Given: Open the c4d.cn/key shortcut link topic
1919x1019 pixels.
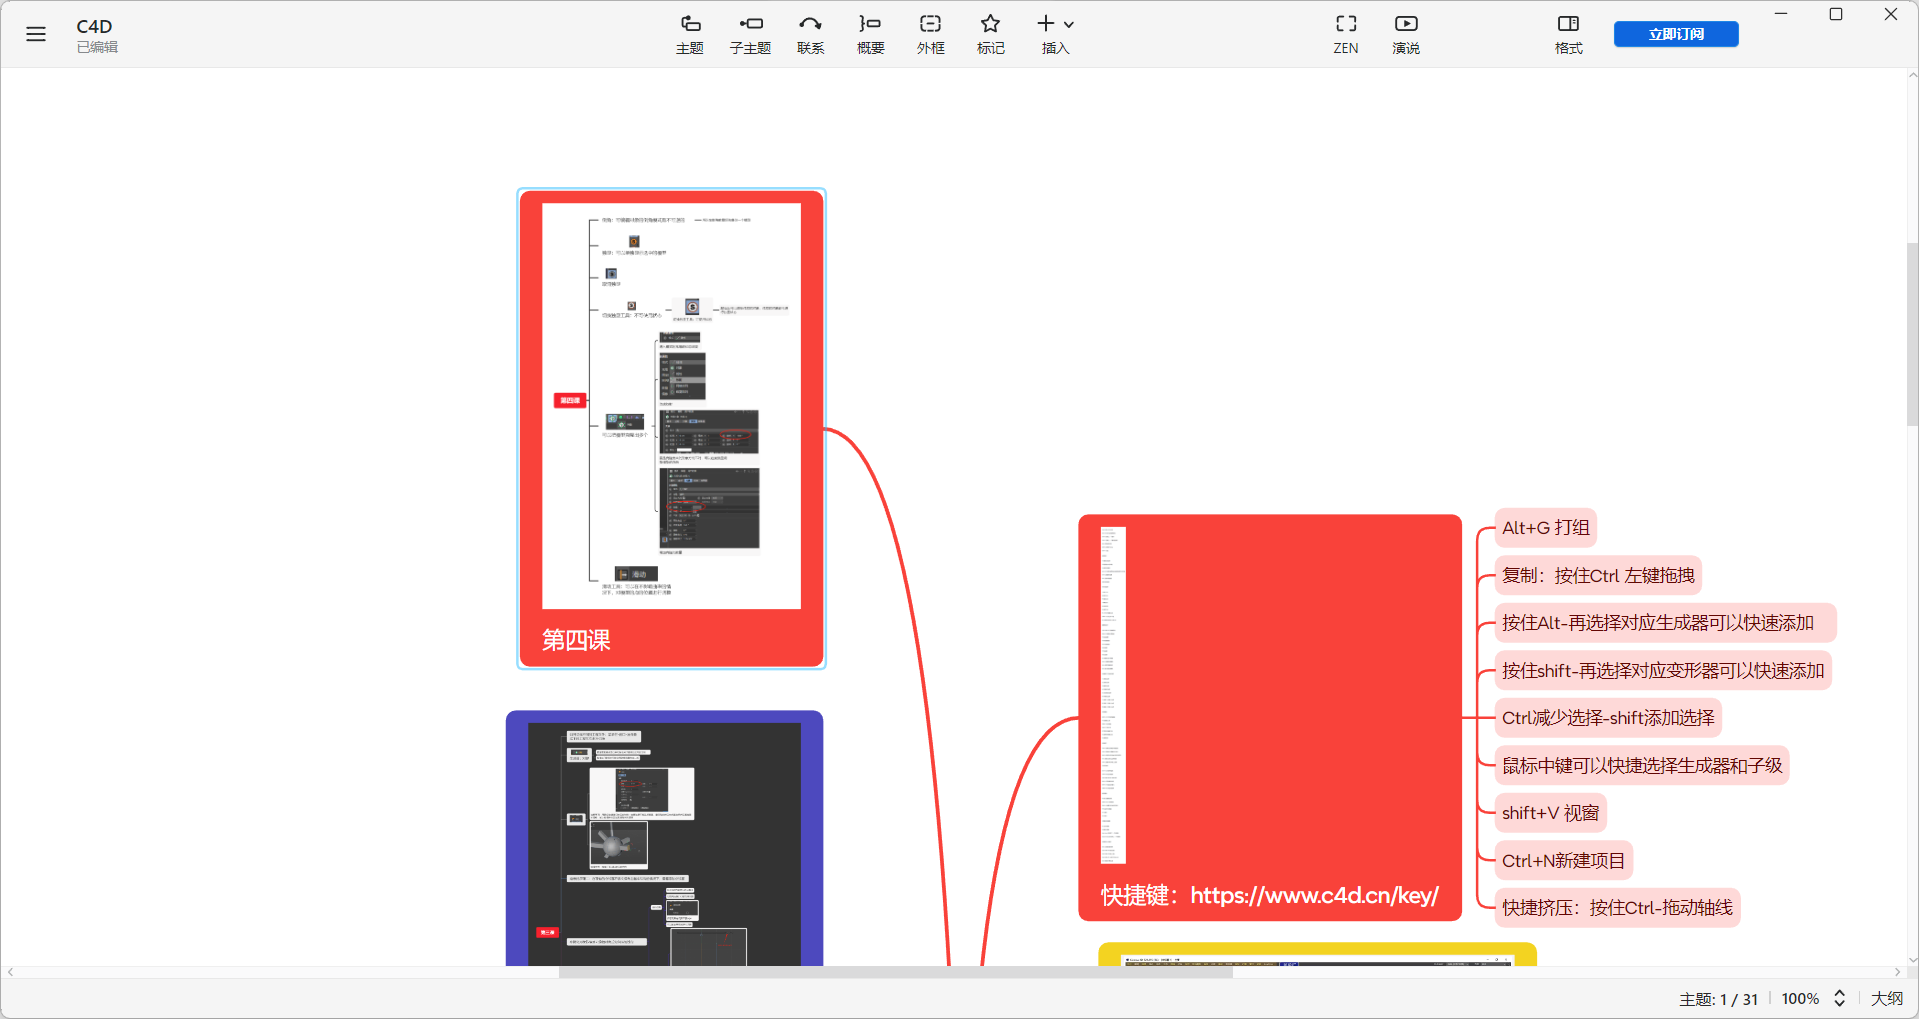Looking at the screenshot, I should click(x=1269, y=895).
